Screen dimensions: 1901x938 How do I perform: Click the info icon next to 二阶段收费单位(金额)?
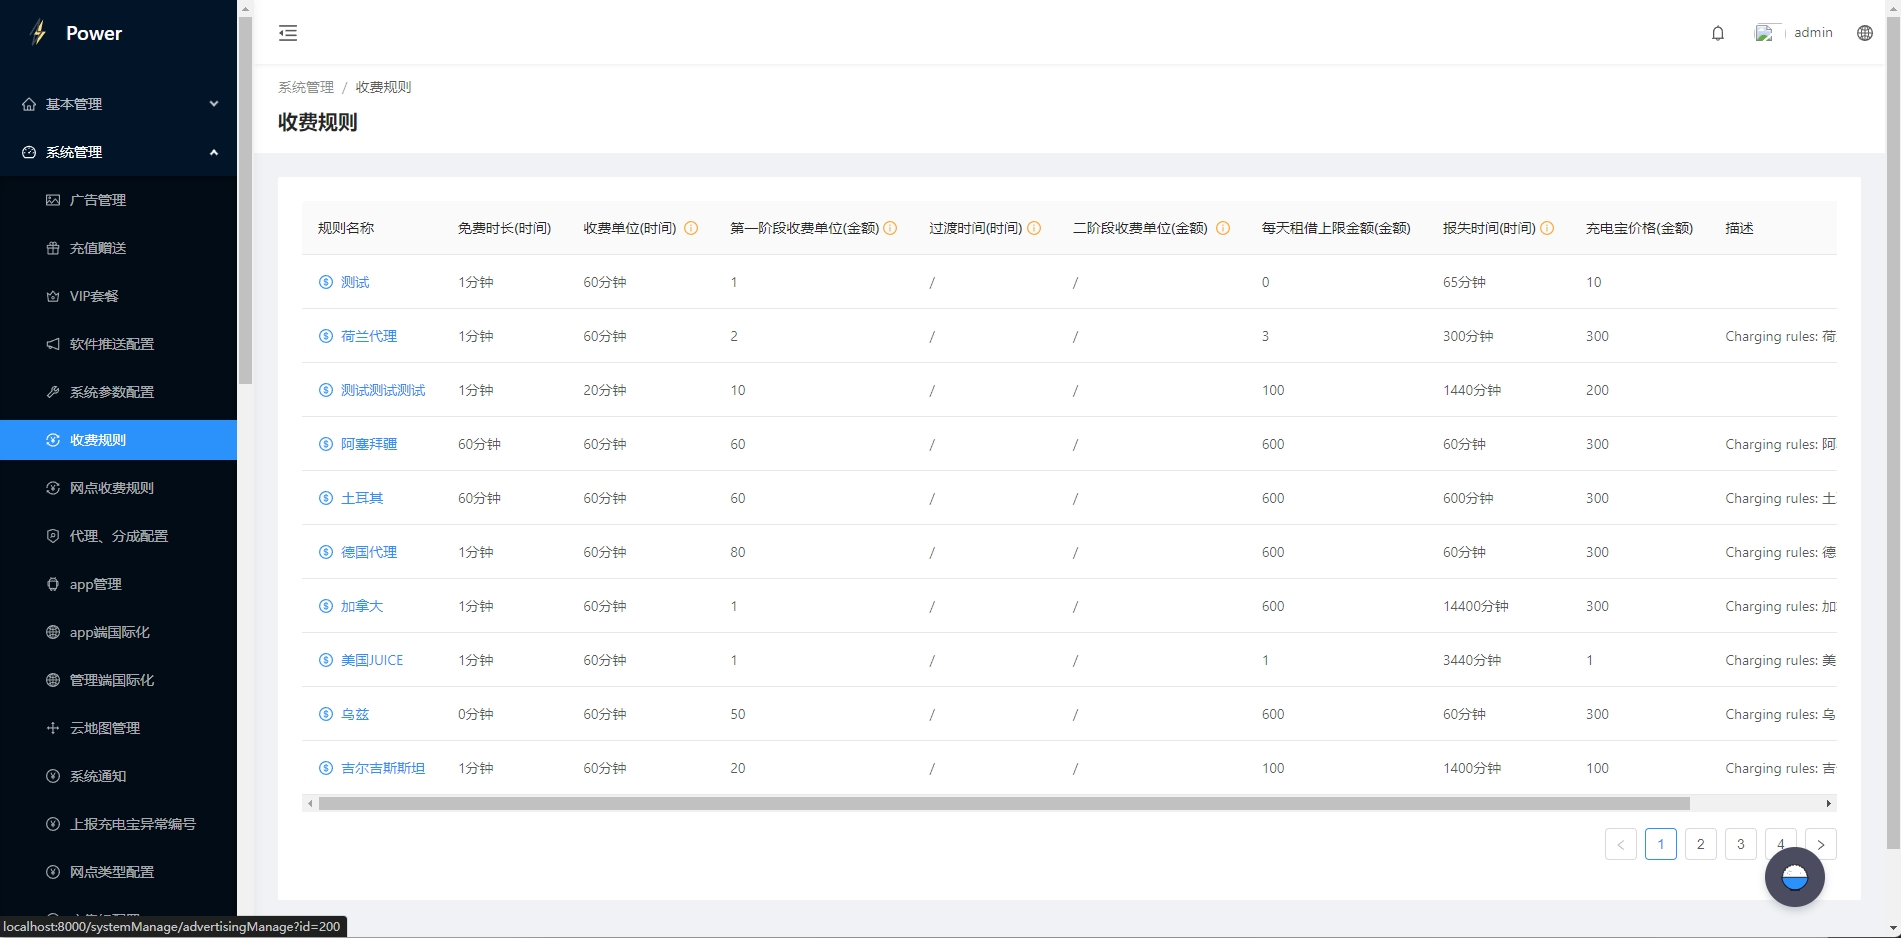(x=1223, y=228)
